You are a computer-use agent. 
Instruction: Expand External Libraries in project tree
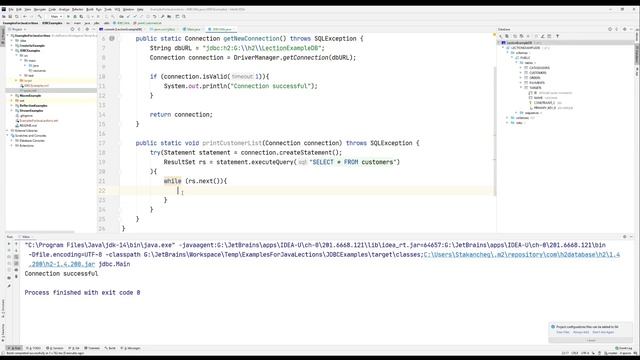coord(8,131)
